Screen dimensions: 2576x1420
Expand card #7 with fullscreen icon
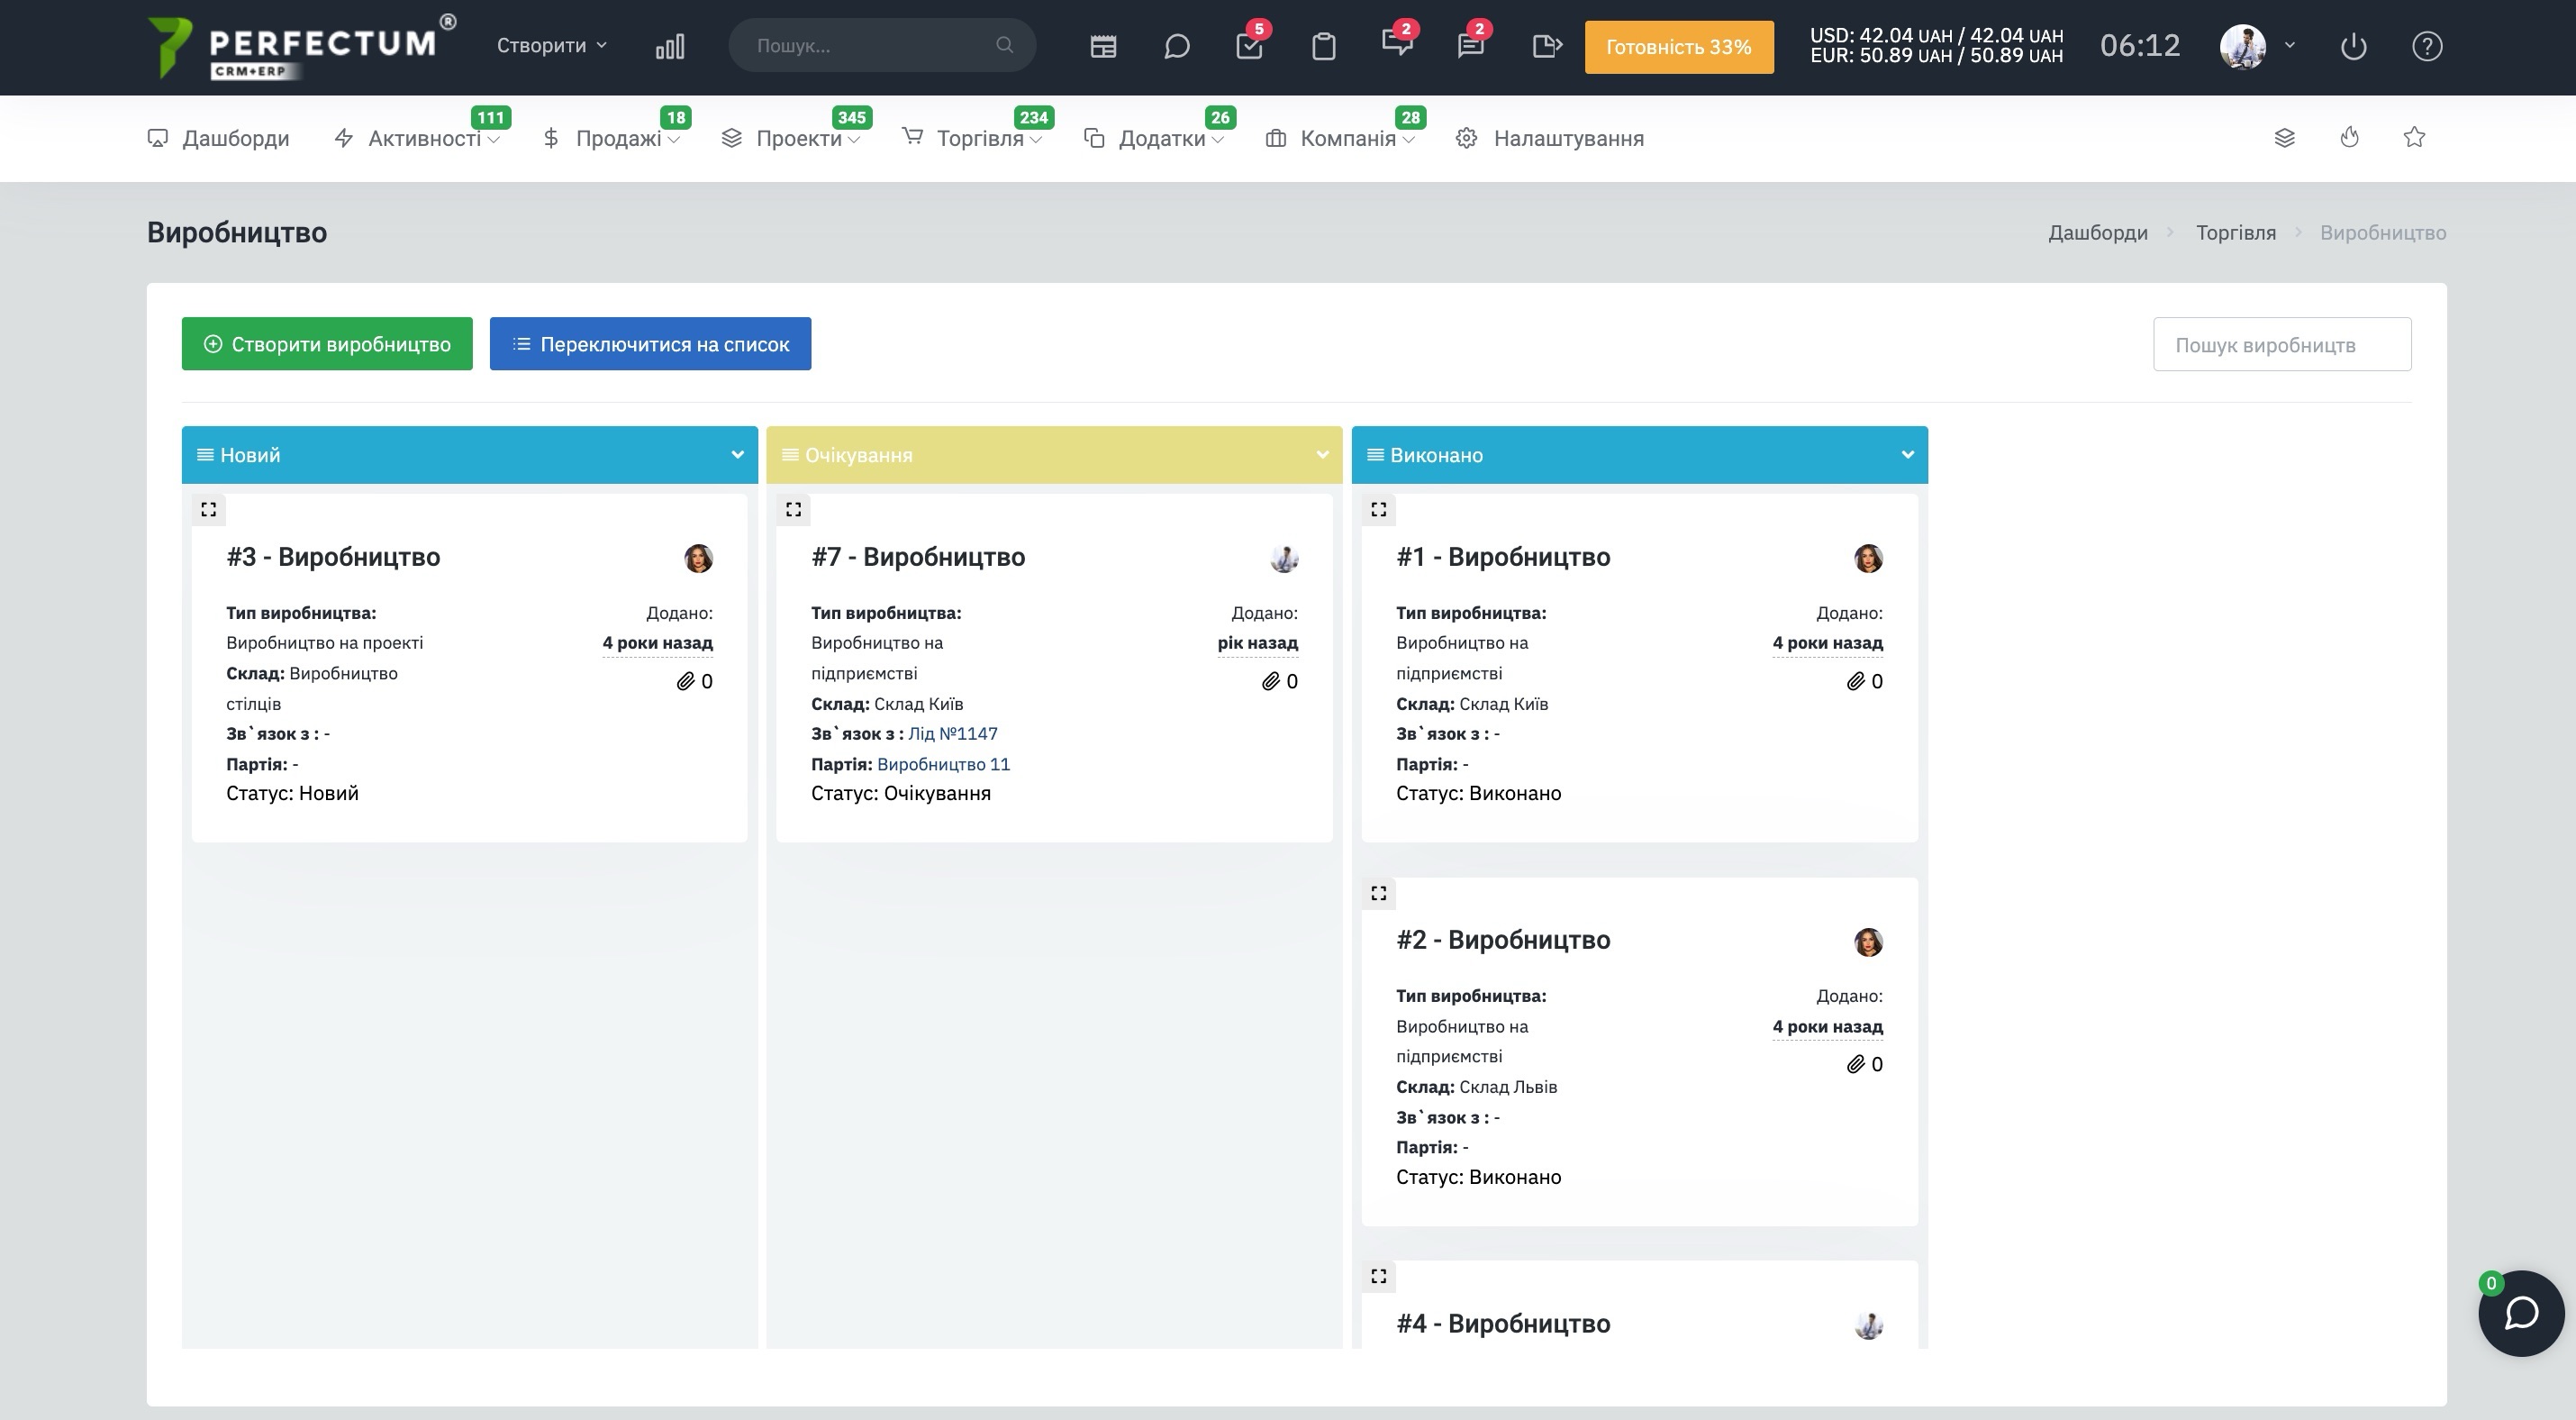pyautogui.click(x=793, y=509)
